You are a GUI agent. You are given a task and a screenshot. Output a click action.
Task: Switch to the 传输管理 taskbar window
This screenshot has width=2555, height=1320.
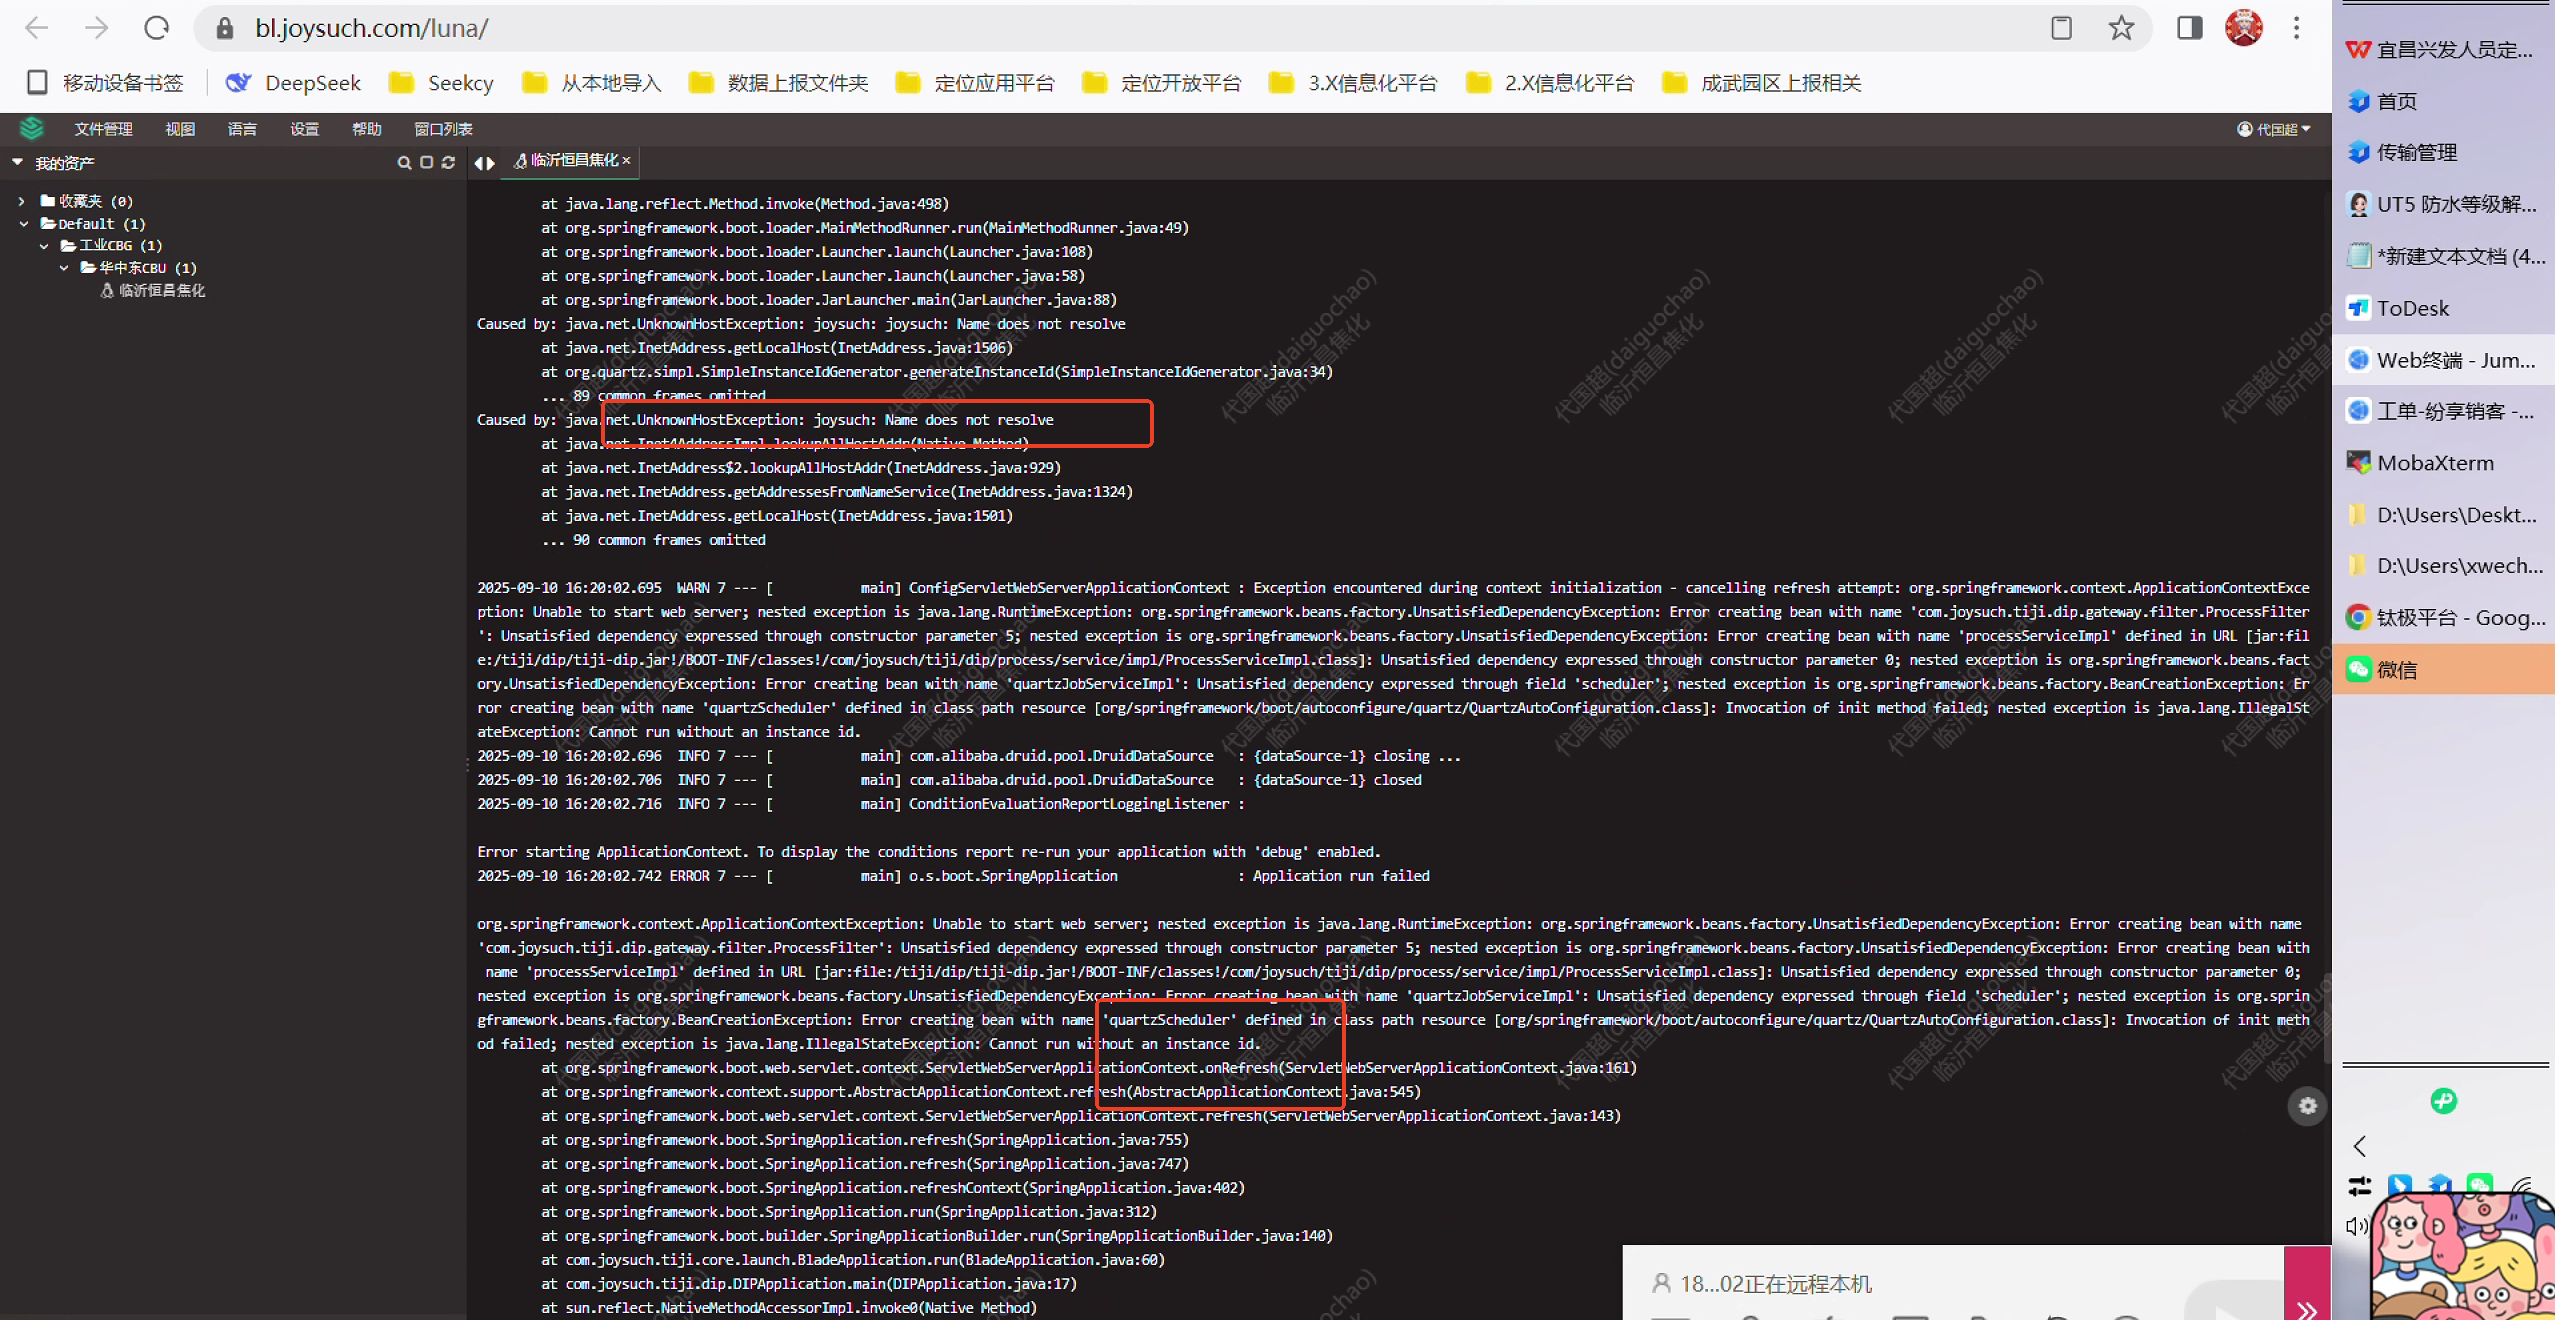tap(2444, 152)
